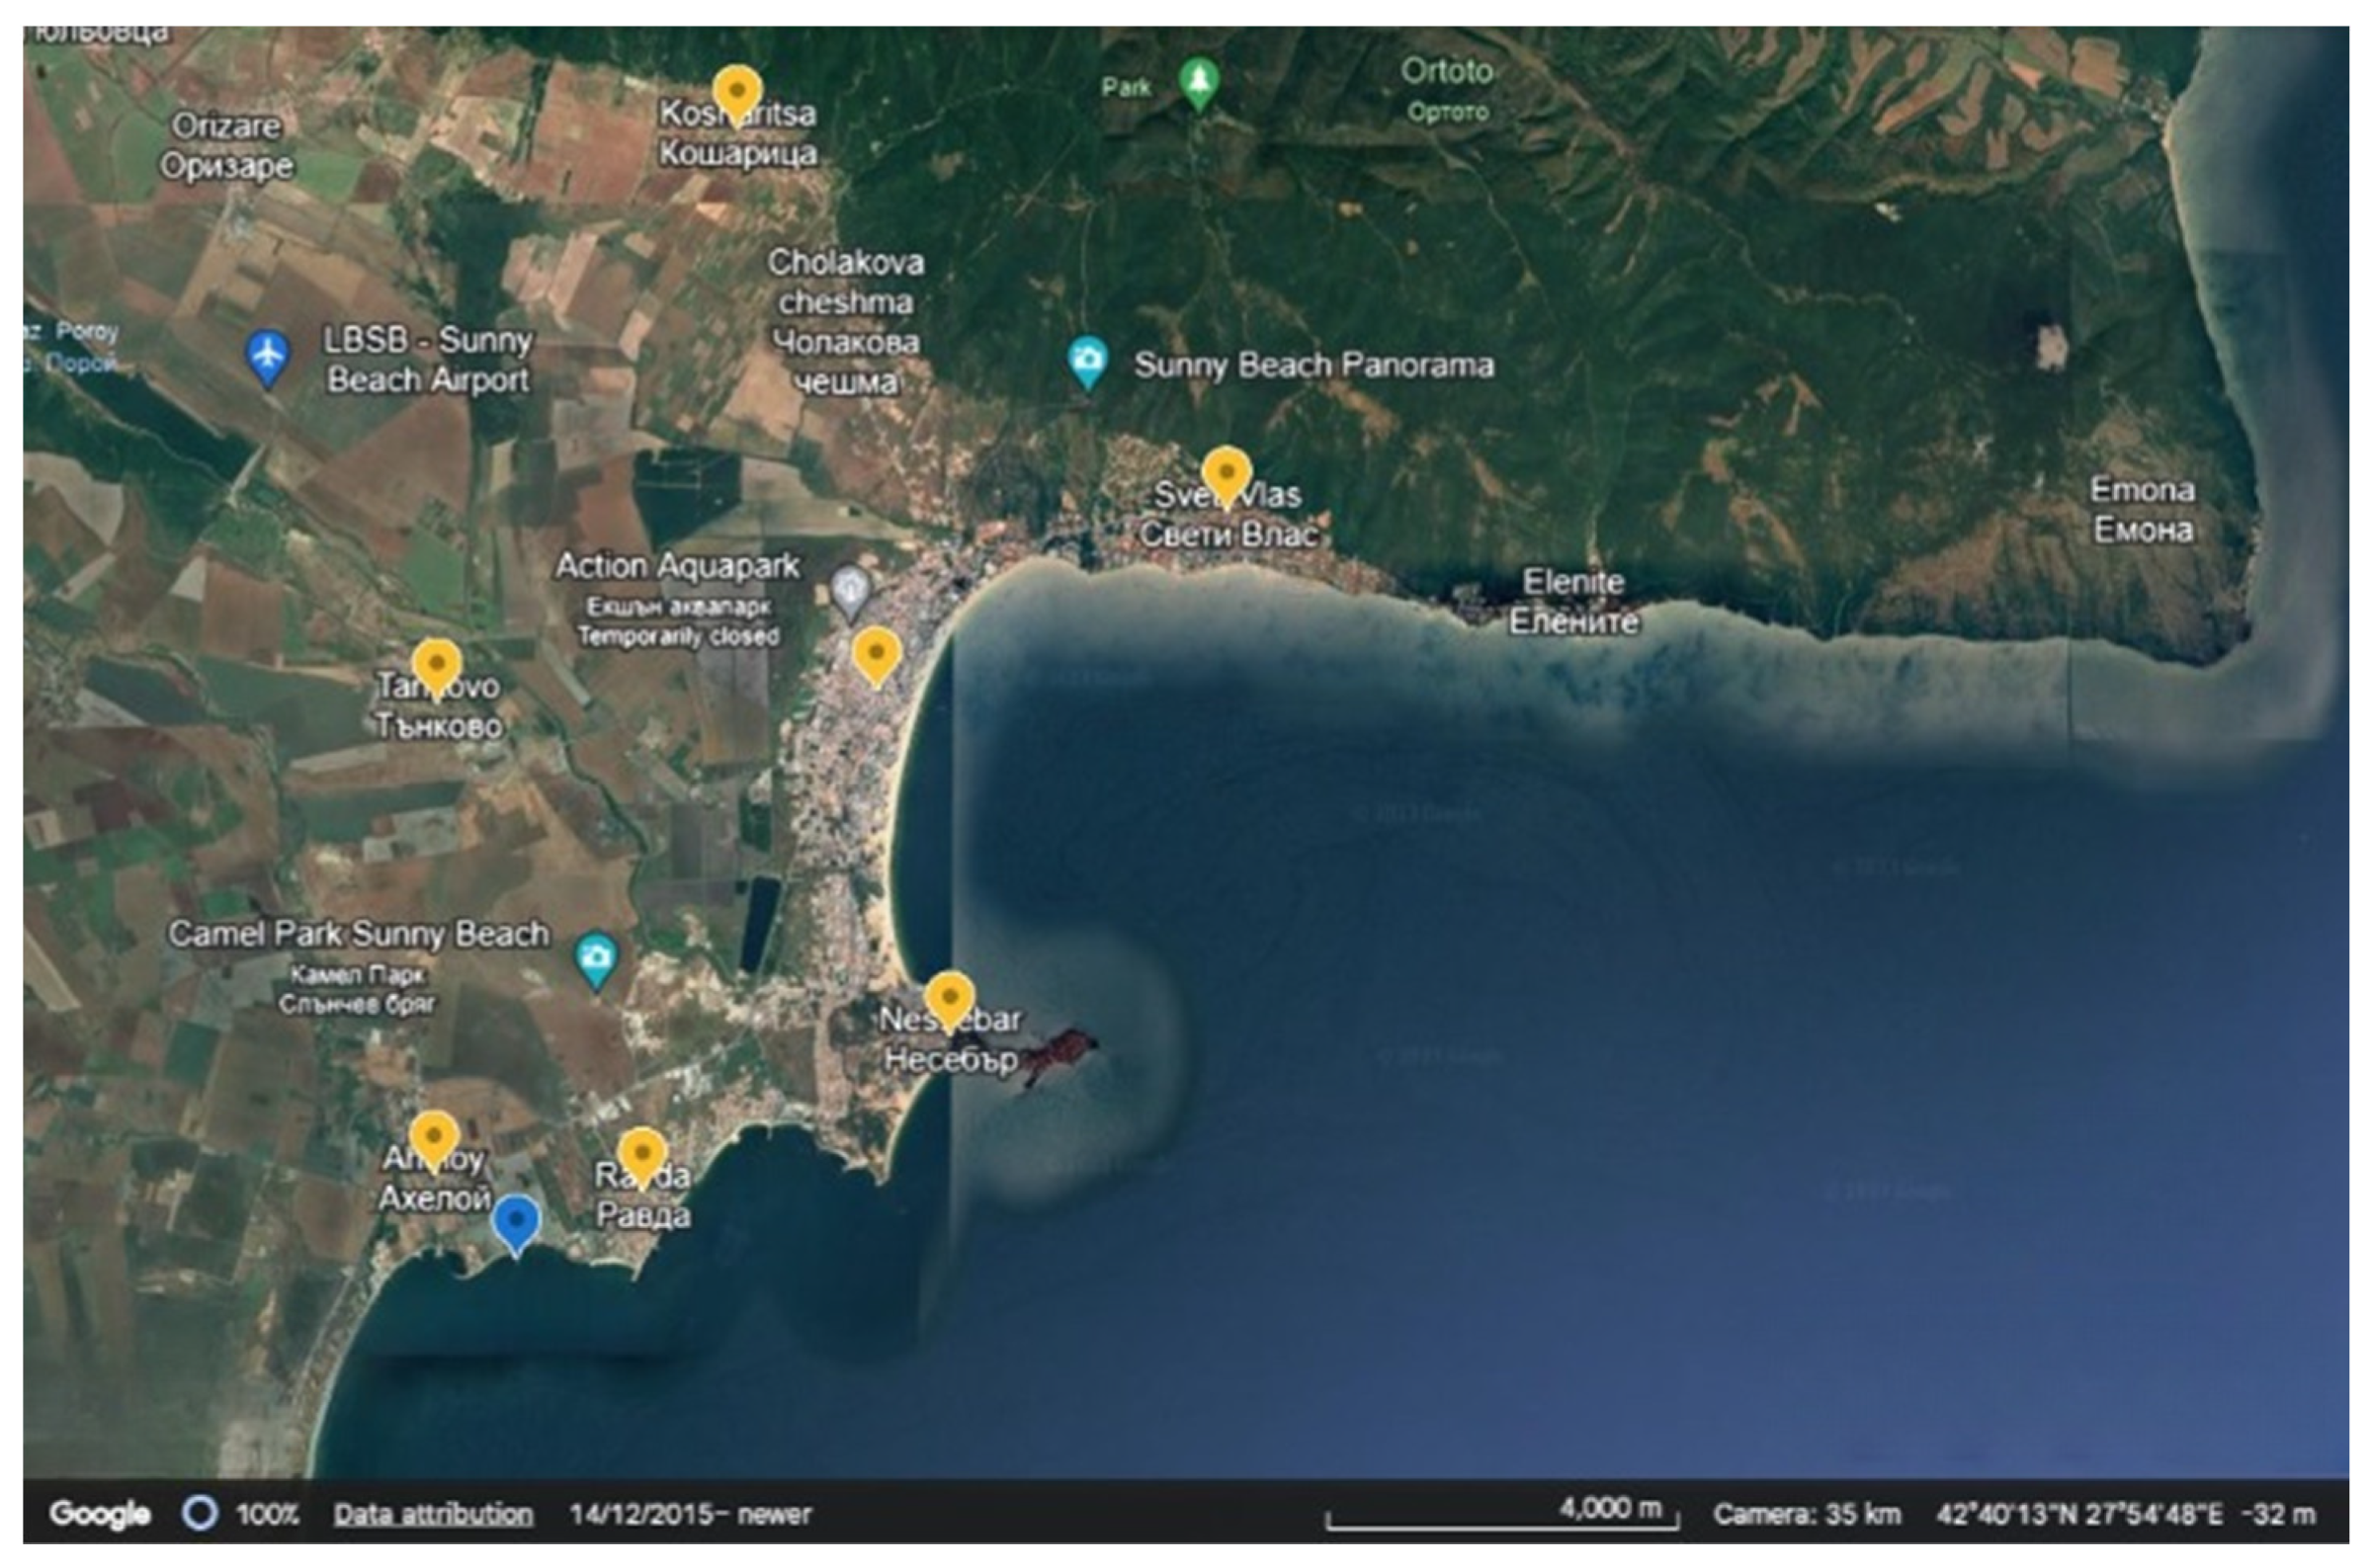
Task: Open the Camel Park camera icon
Action: point(596,957)
